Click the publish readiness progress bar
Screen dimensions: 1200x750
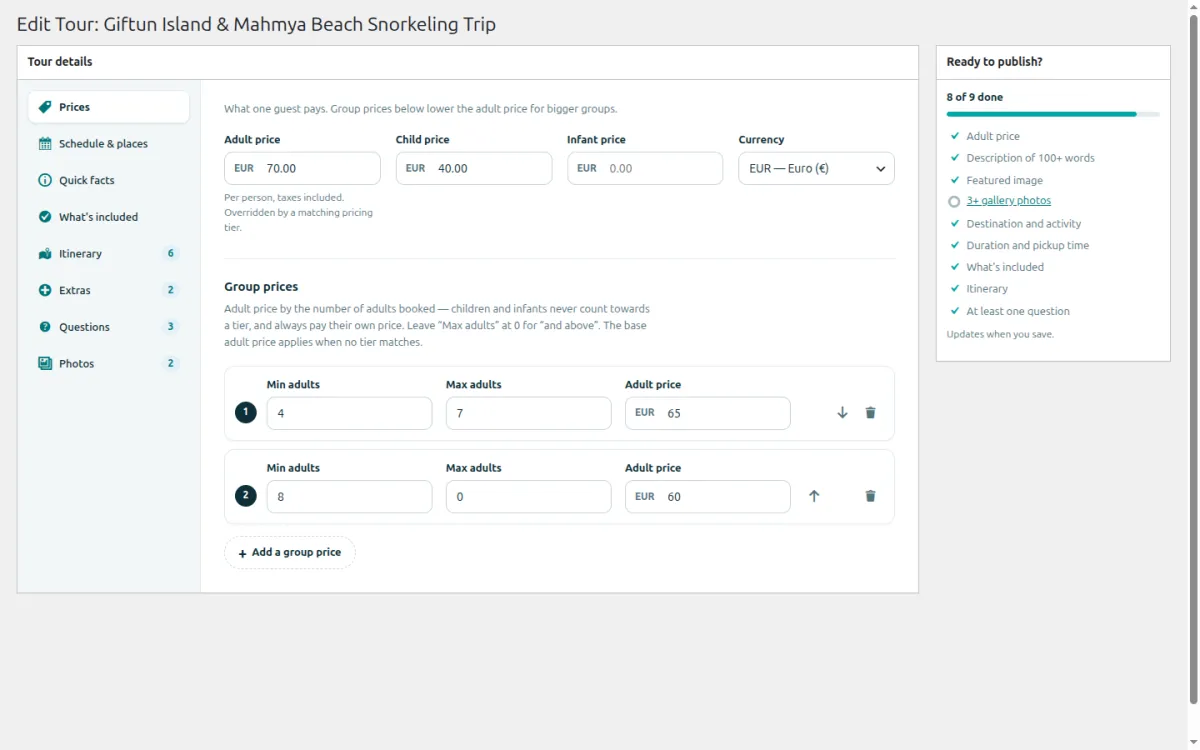(x=1053, y=114)
